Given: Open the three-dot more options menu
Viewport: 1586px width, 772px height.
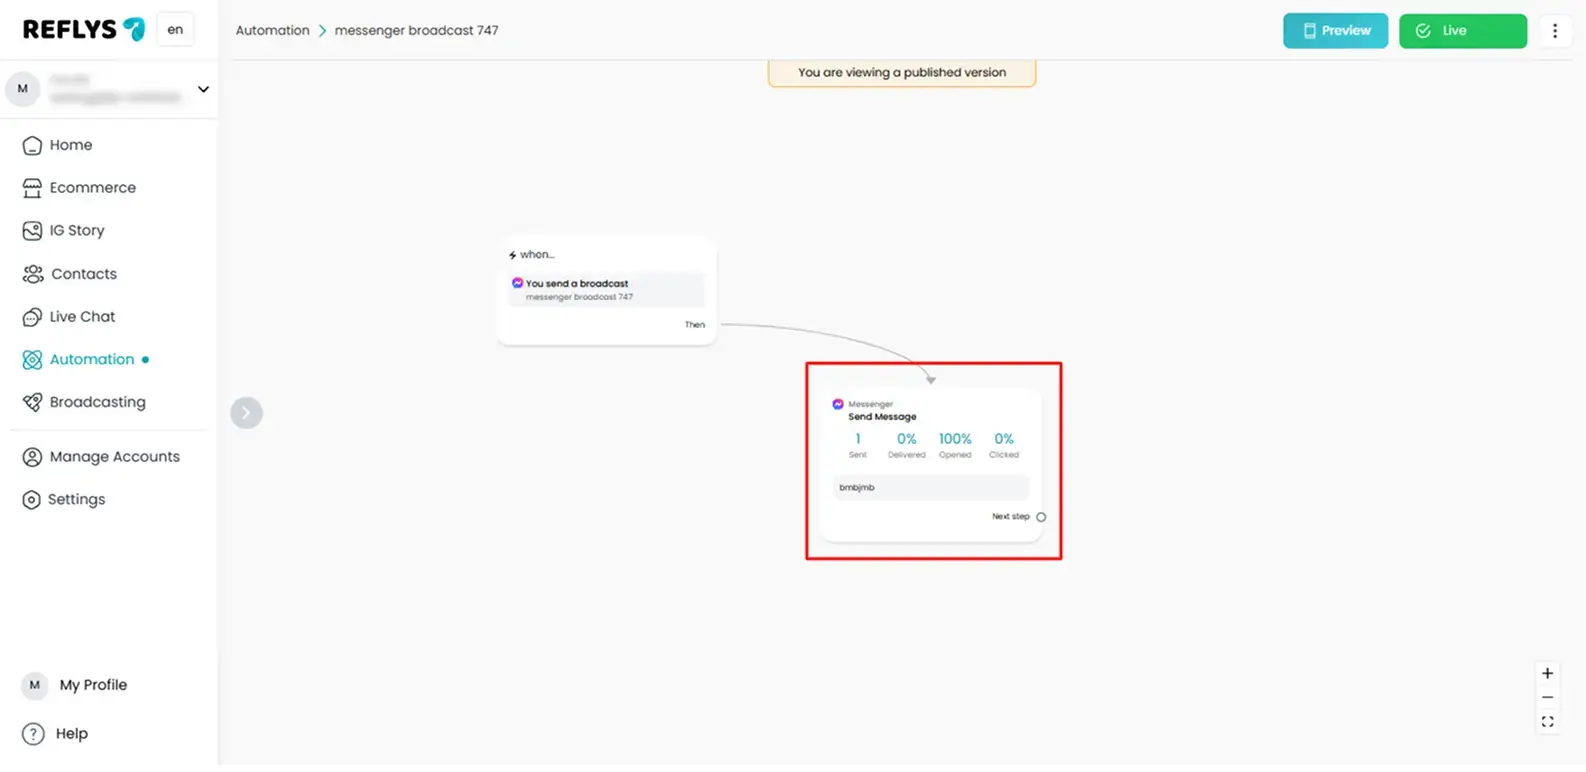Looking at the screenshot, I should click(x=1554, y=31).
